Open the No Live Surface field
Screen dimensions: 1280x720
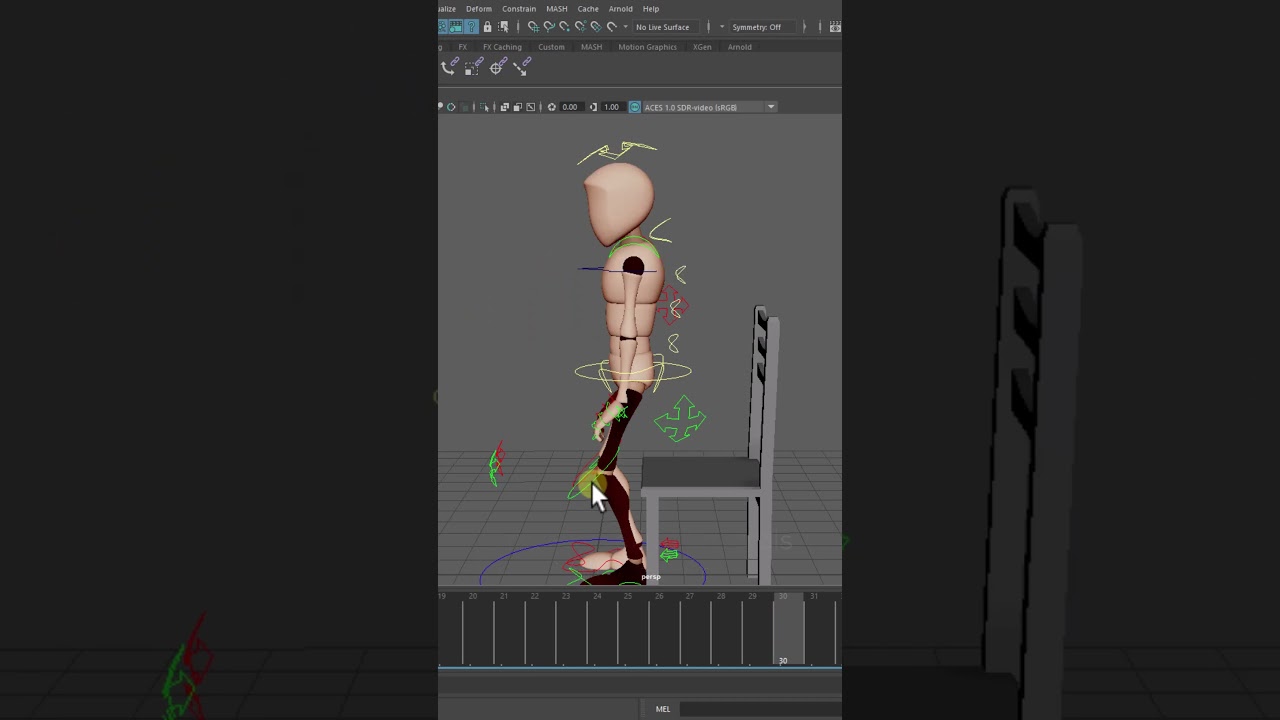666,27
